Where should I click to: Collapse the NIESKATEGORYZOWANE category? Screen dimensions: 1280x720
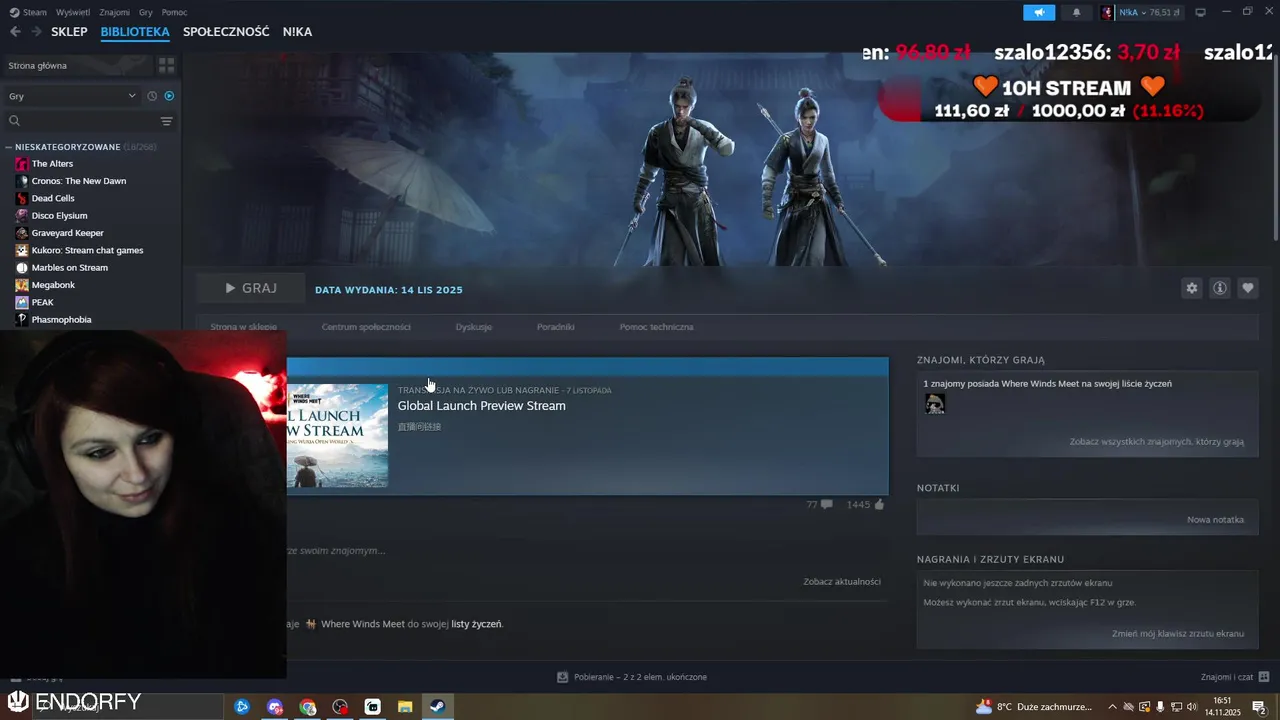[9, 147]
